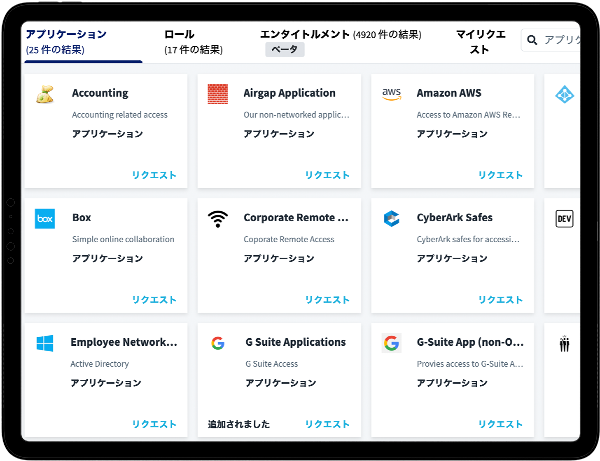Click 'Provies access to G-Suite A...' description

[470, 364]
